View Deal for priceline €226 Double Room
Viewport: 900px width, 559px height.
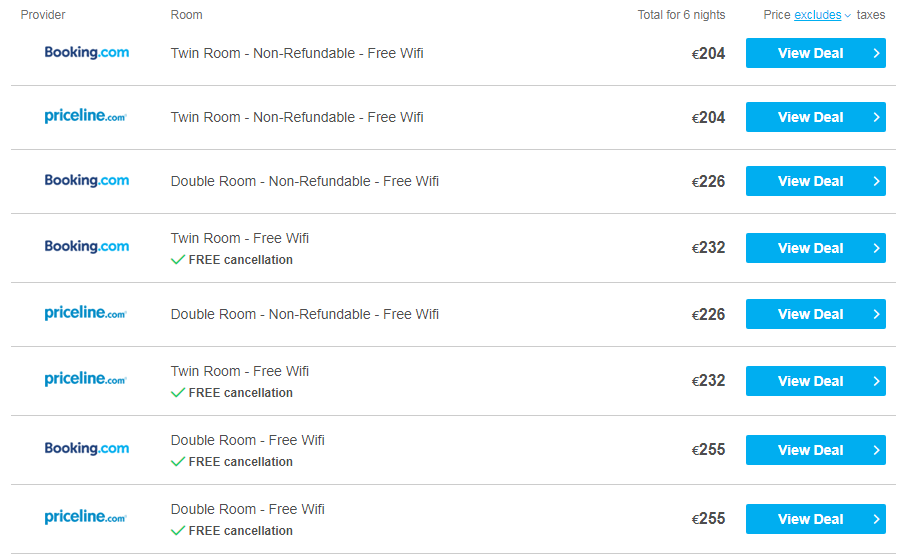coord(816,314)
